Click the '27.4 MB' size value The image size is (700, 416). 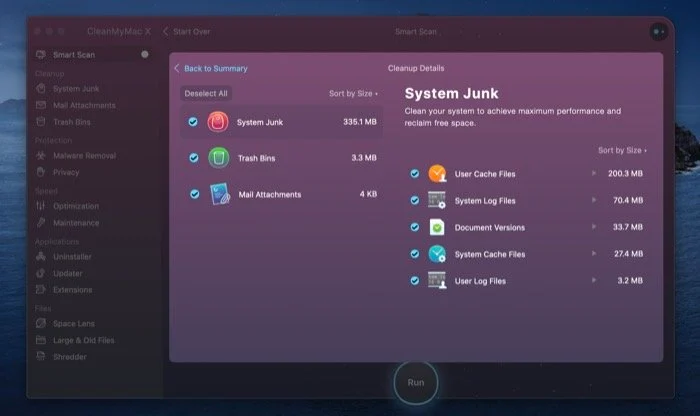pos(628,254)
